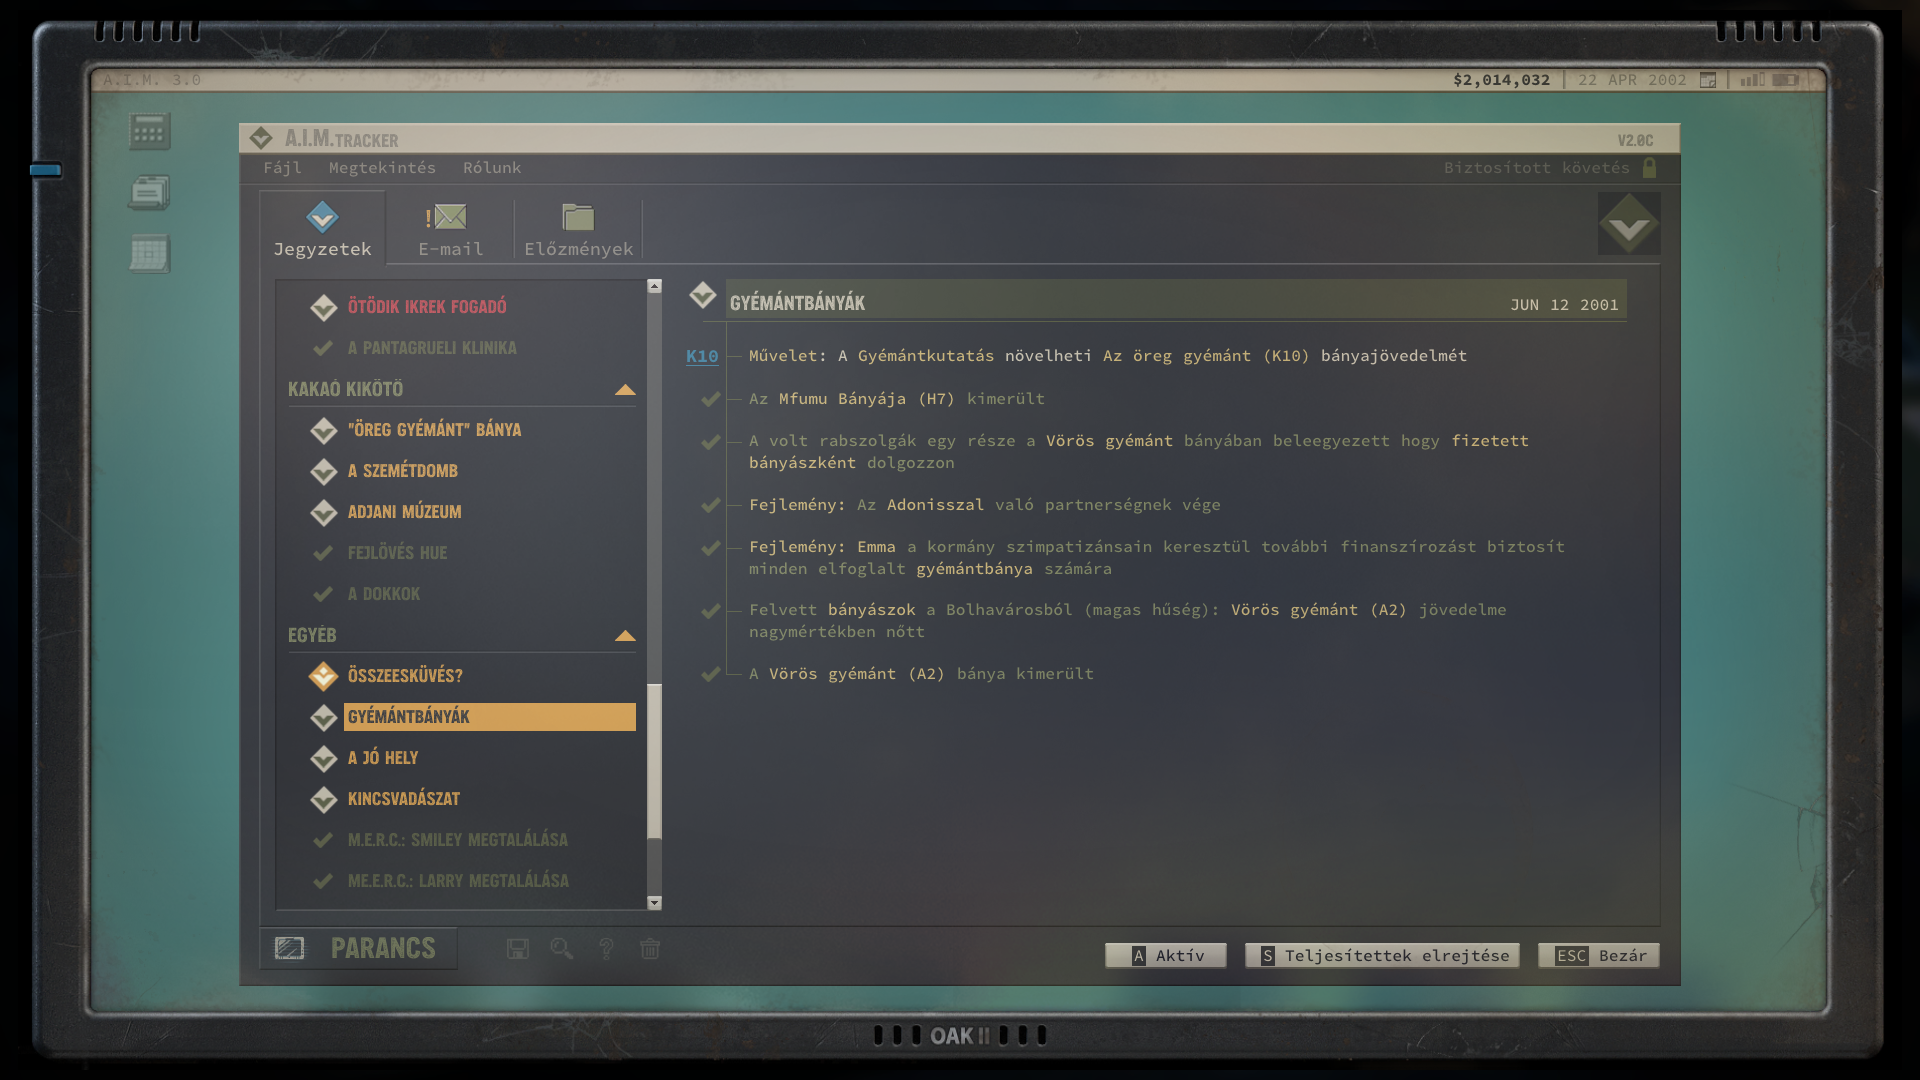This screenshot has width=1920, height=1080.
Task: Click the large chevron emblem top right
Action: 1629,224
